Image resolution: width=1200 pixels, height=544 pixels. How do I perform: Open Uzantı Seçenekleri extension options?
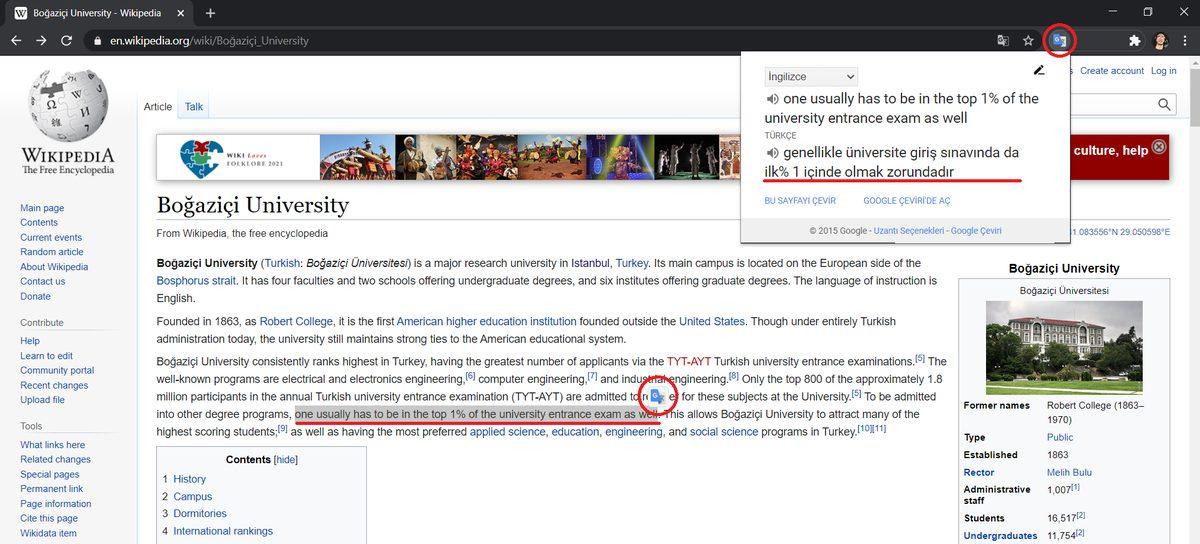(909, 231)
